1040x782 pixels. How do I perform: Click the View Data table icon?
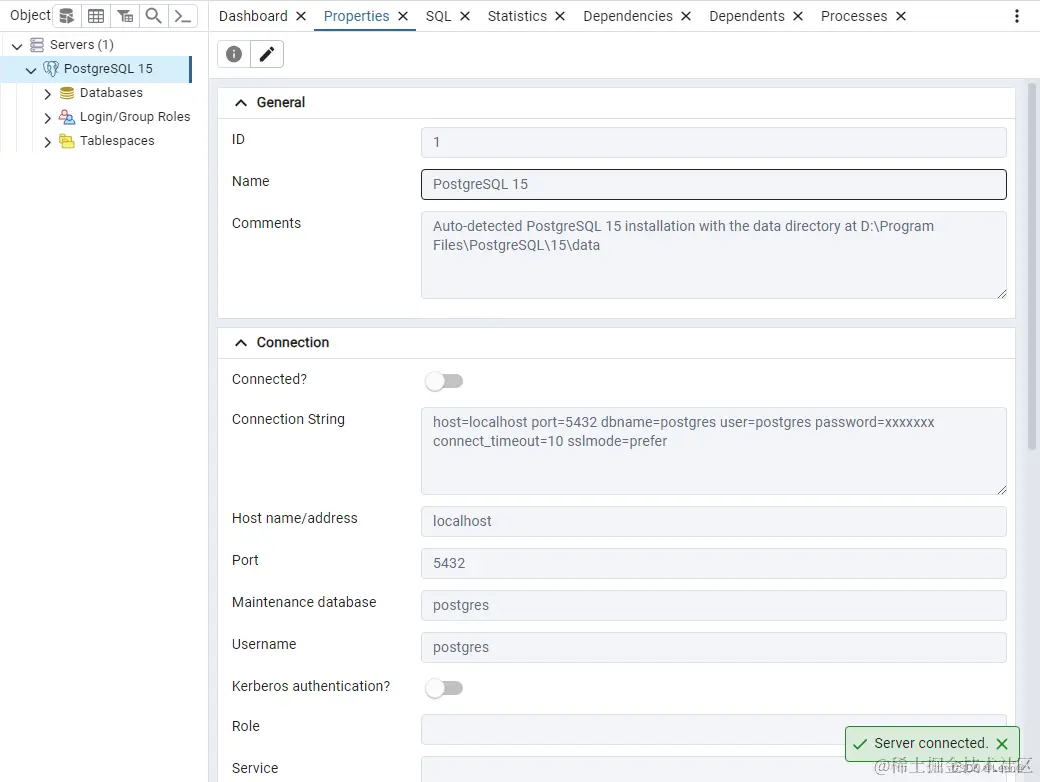[x=96, y=16]
